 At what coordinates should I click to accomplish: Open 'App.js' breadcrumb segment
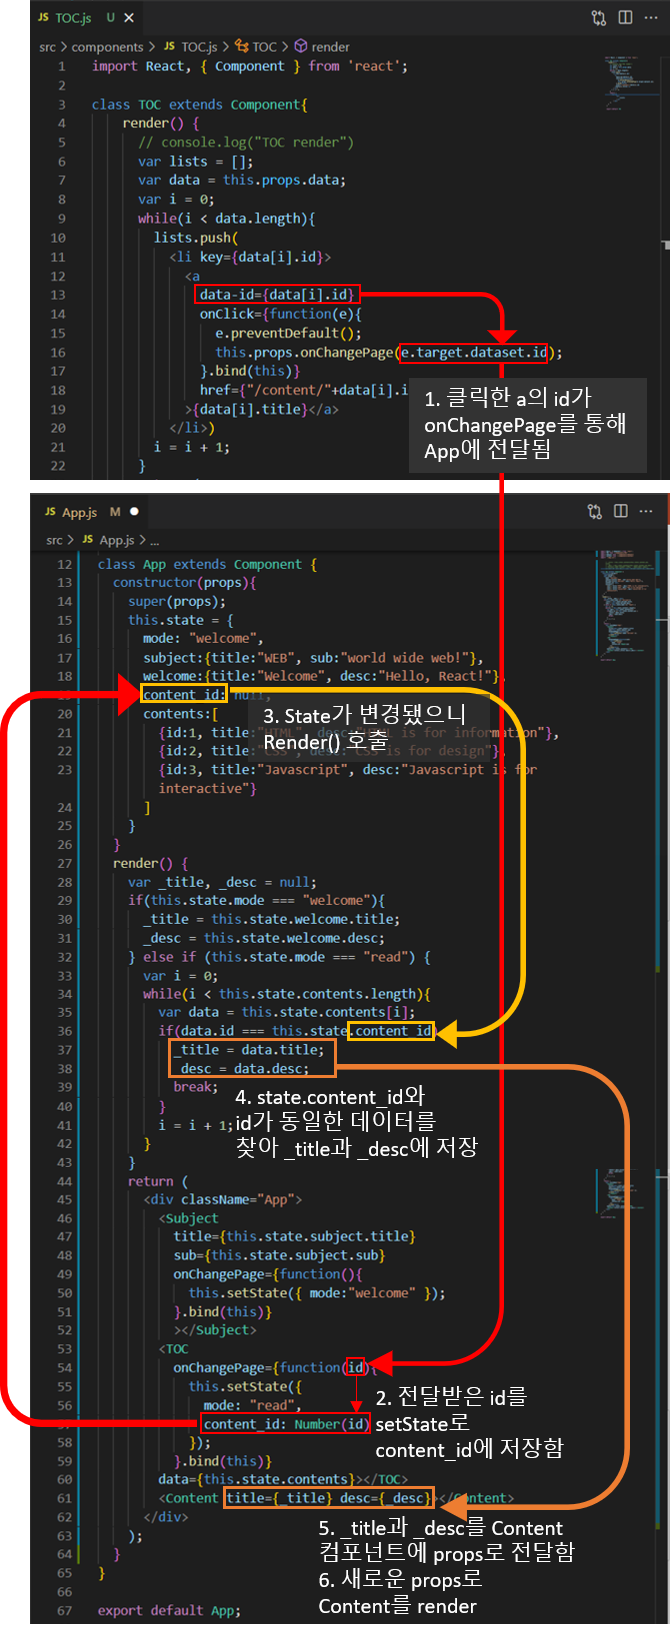coord(117,540)
